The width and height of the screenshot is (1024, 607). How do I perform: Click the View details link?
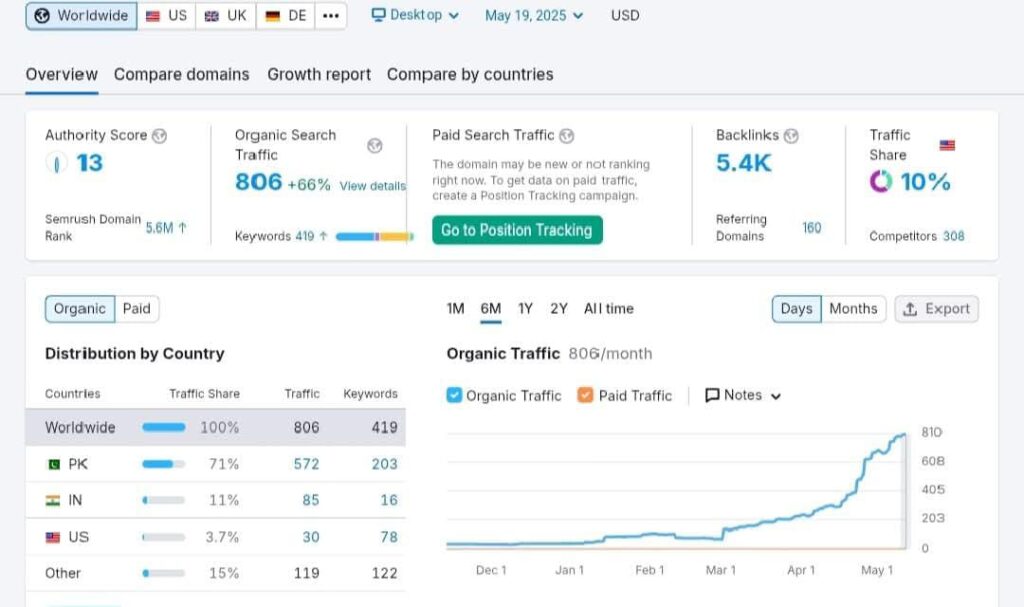pos(372,186)
